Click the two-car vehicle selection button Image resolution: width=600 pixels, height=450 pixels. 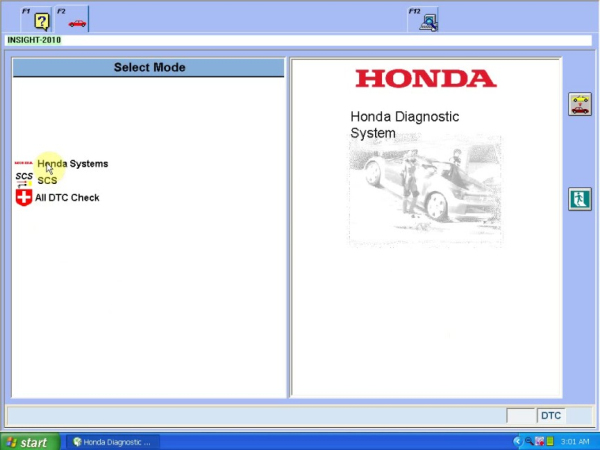pyautogui.click(x=580, y=104)
